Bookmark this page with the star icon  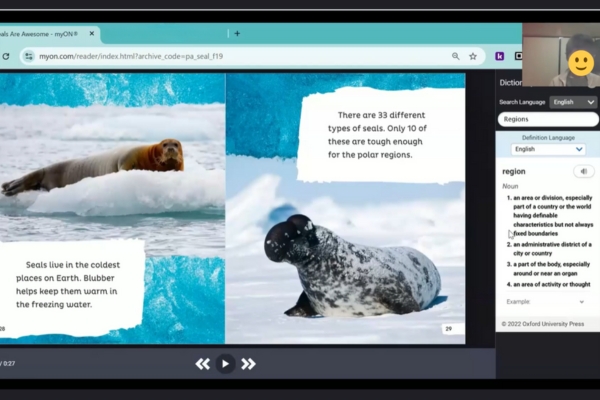(473, 57)
